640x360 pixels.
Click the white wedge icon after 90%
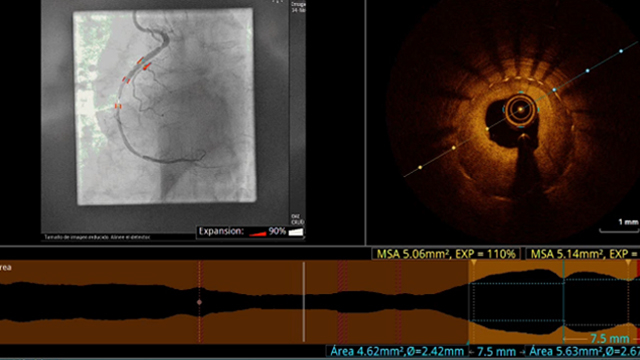click(x=296, y=232)
